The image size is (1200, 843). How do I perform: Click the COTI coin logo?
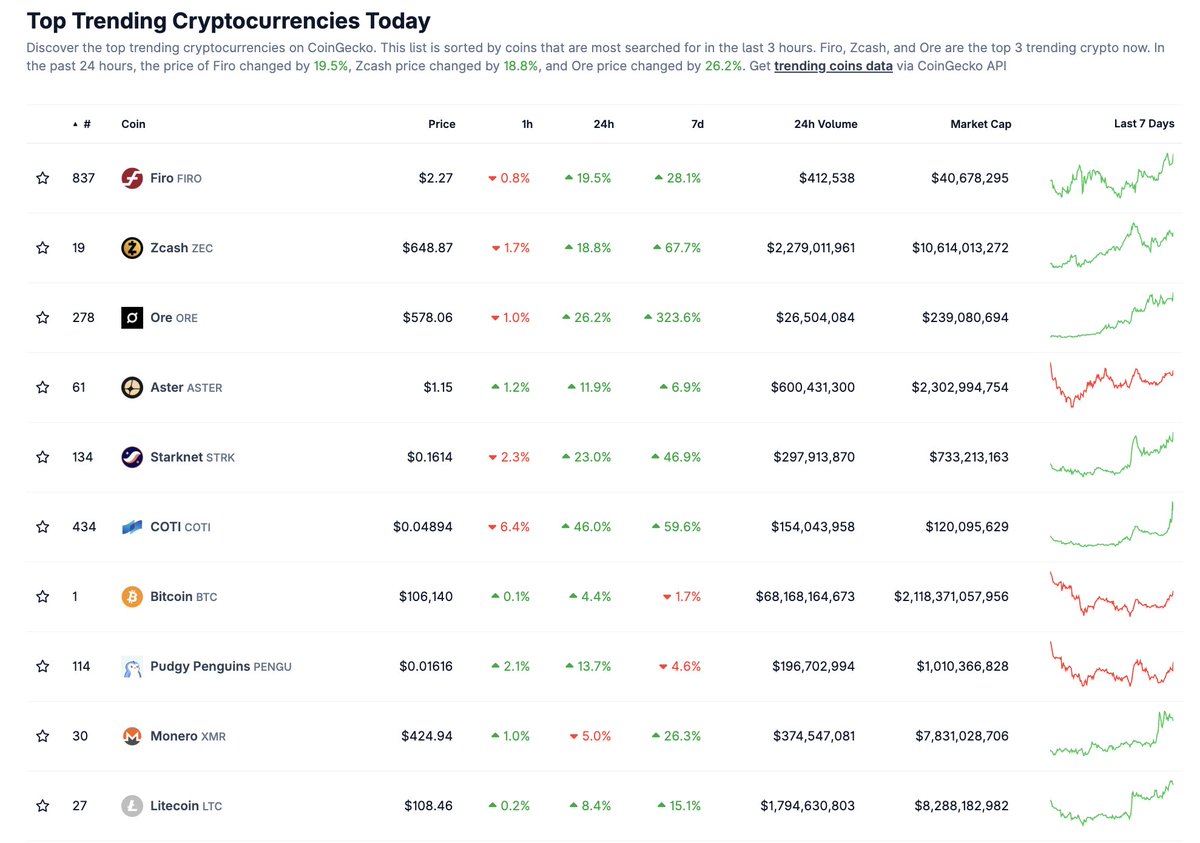point(131,526)
